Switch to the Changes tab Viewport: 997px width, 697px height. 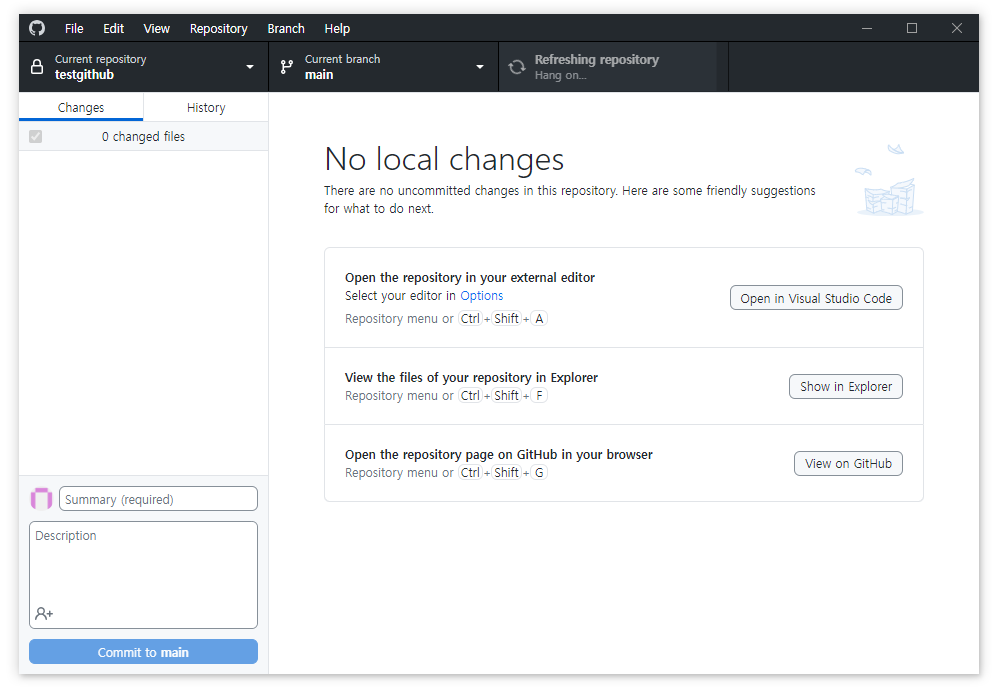(x=81, y=107)
